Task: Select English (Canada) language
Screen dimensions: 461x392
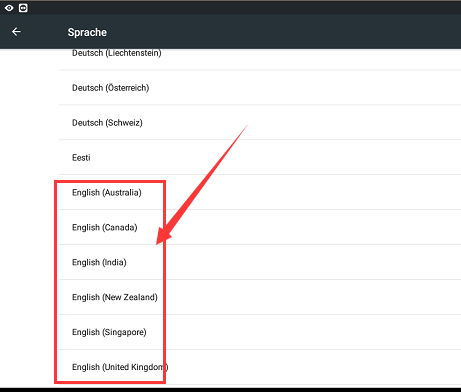Action: 260,227
